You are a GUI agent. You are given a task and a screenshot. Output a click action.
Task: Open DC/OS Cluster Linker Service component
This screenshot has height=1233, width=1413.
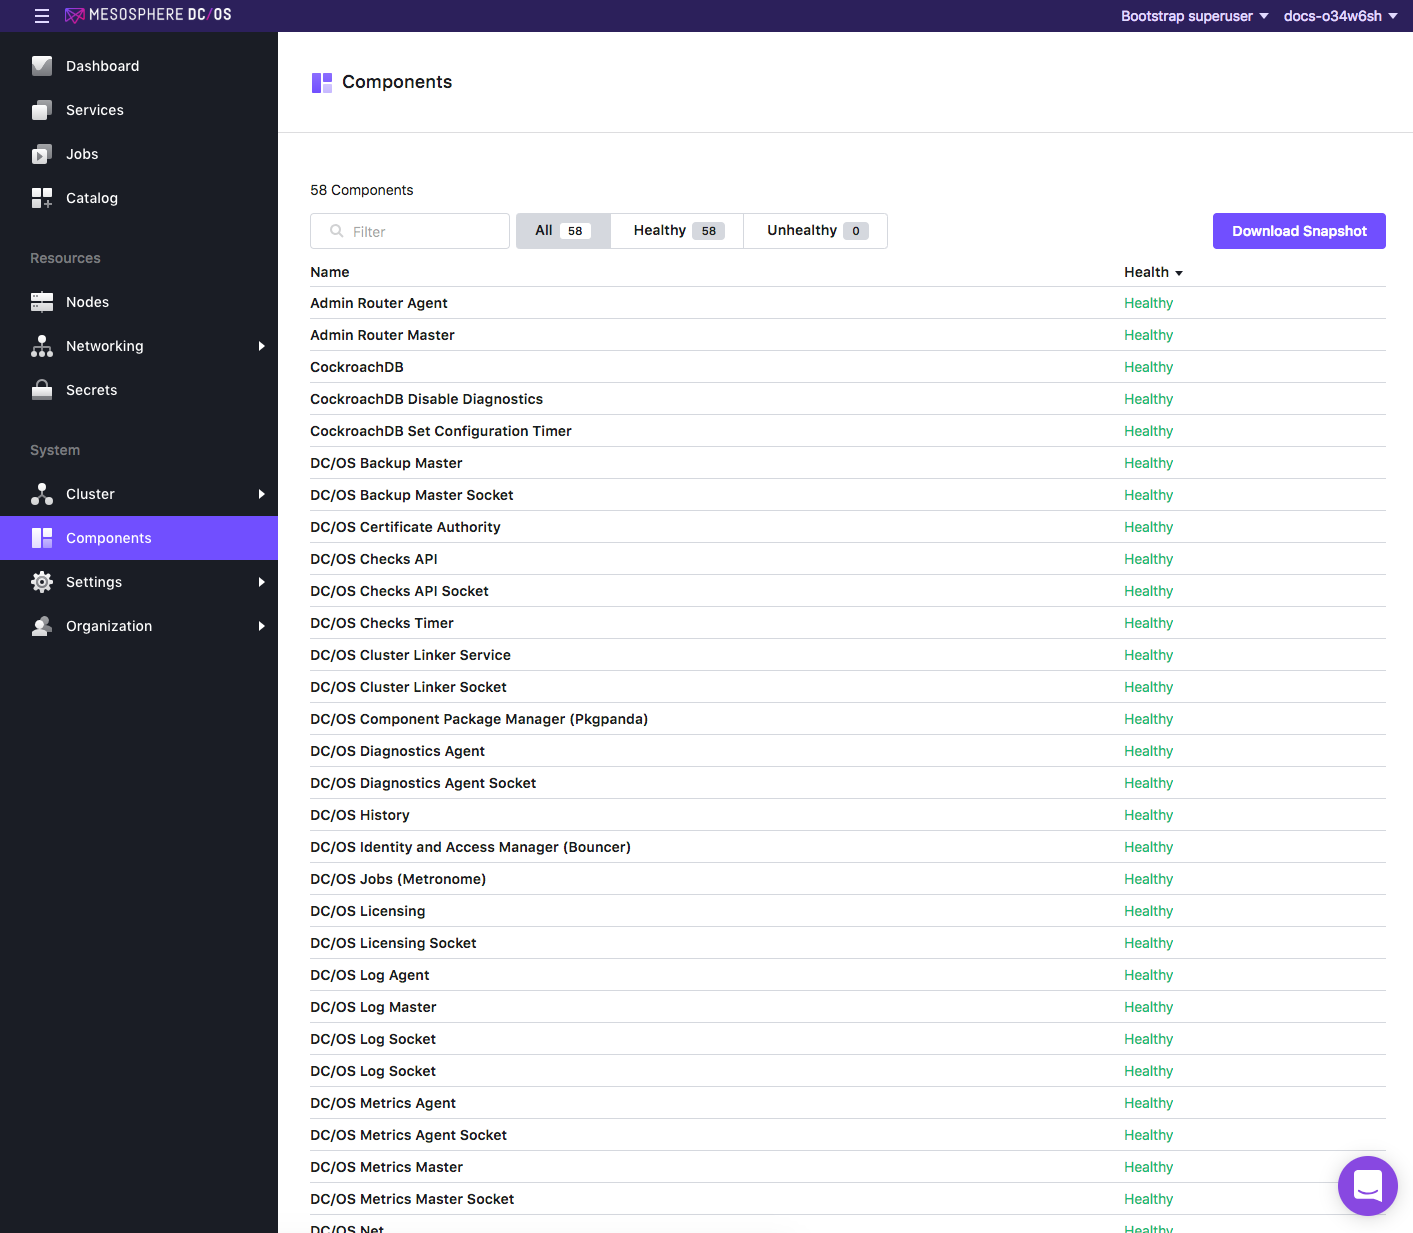[410, 655]
